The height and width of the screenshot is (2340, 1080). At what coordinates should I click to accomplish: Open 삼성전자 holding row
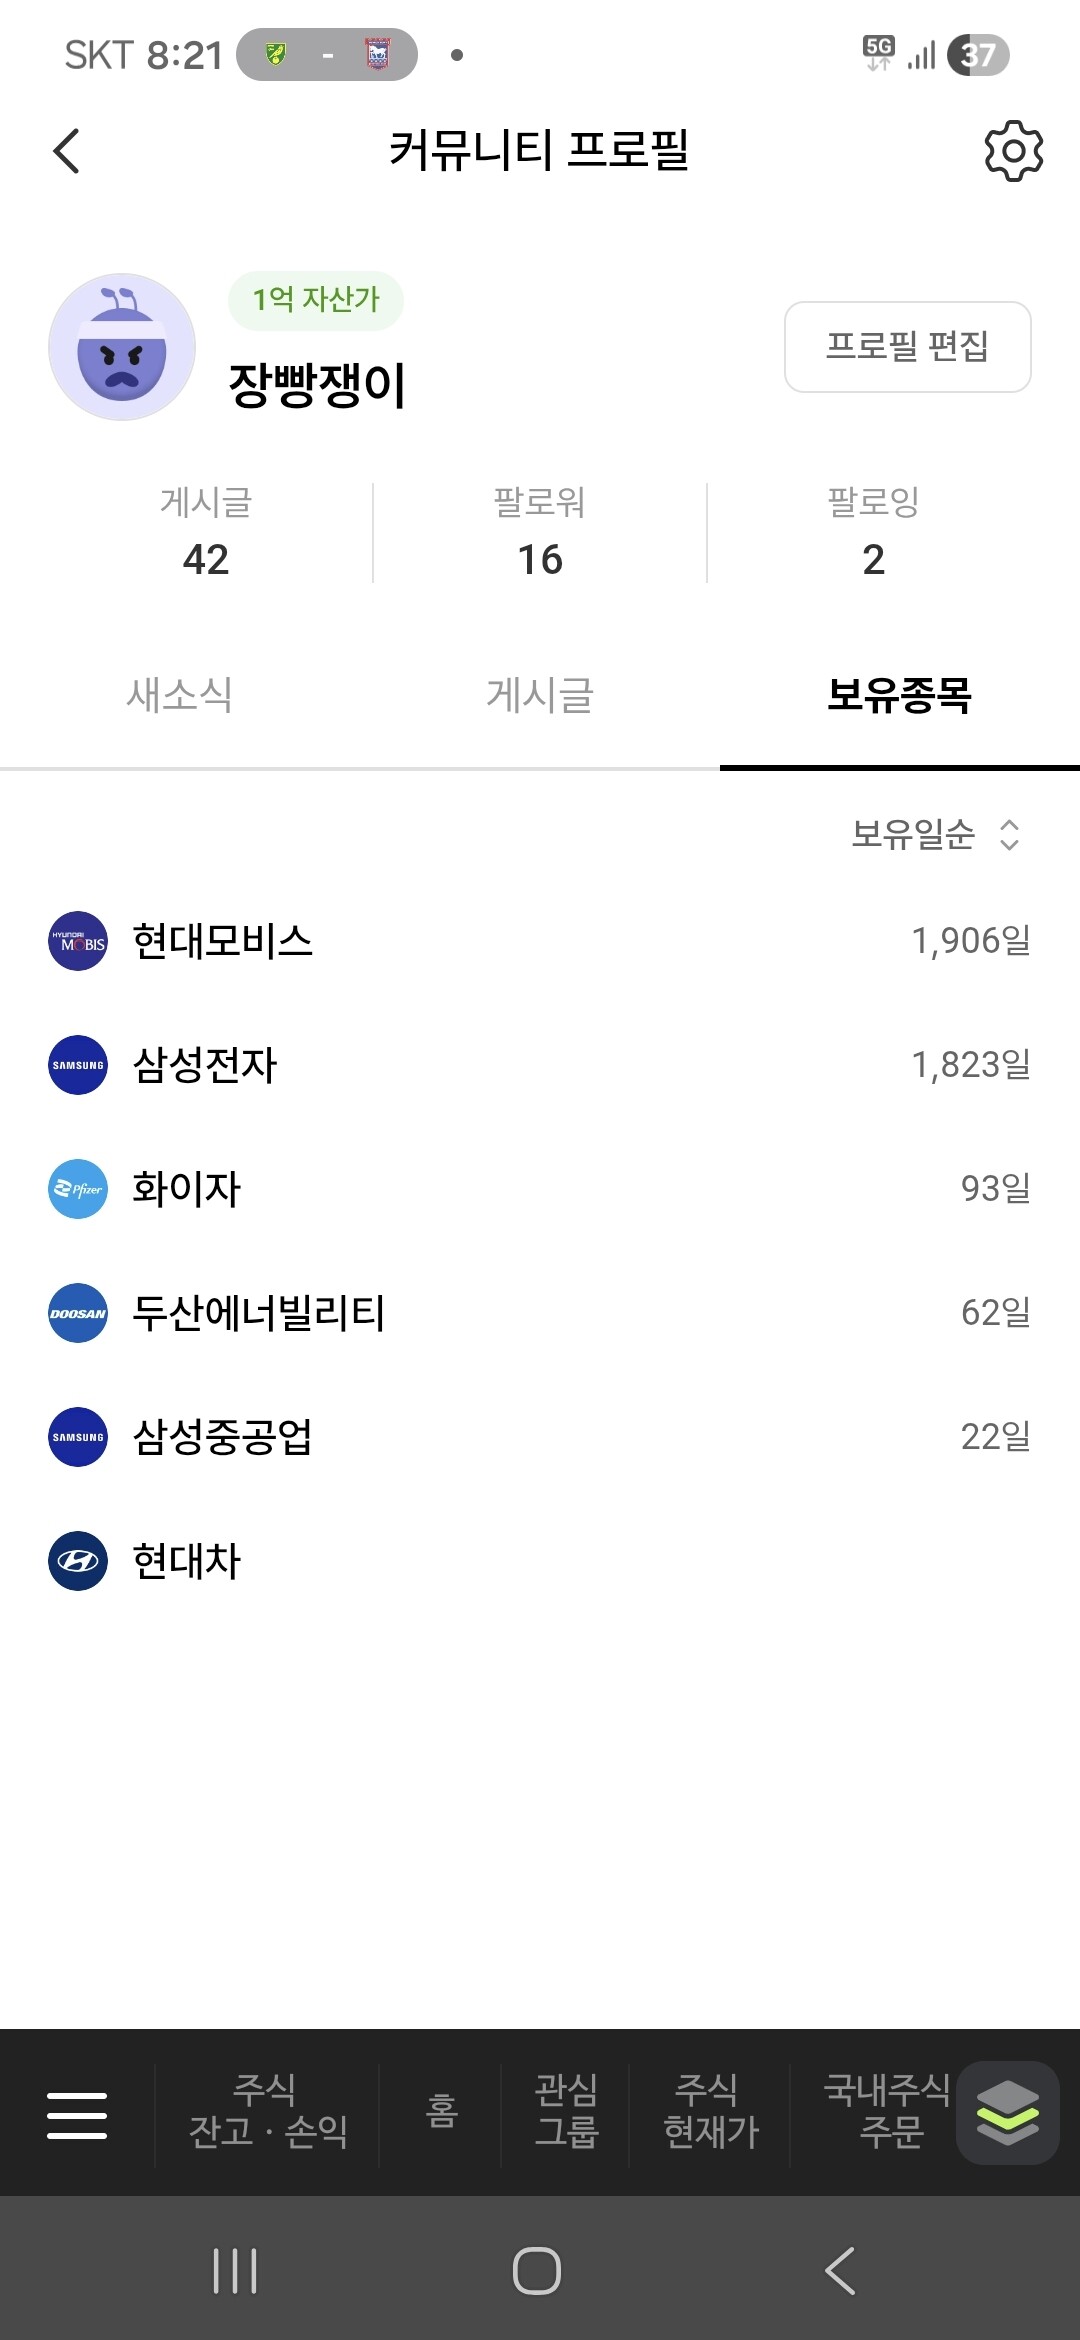click(x=540, y=1065)
